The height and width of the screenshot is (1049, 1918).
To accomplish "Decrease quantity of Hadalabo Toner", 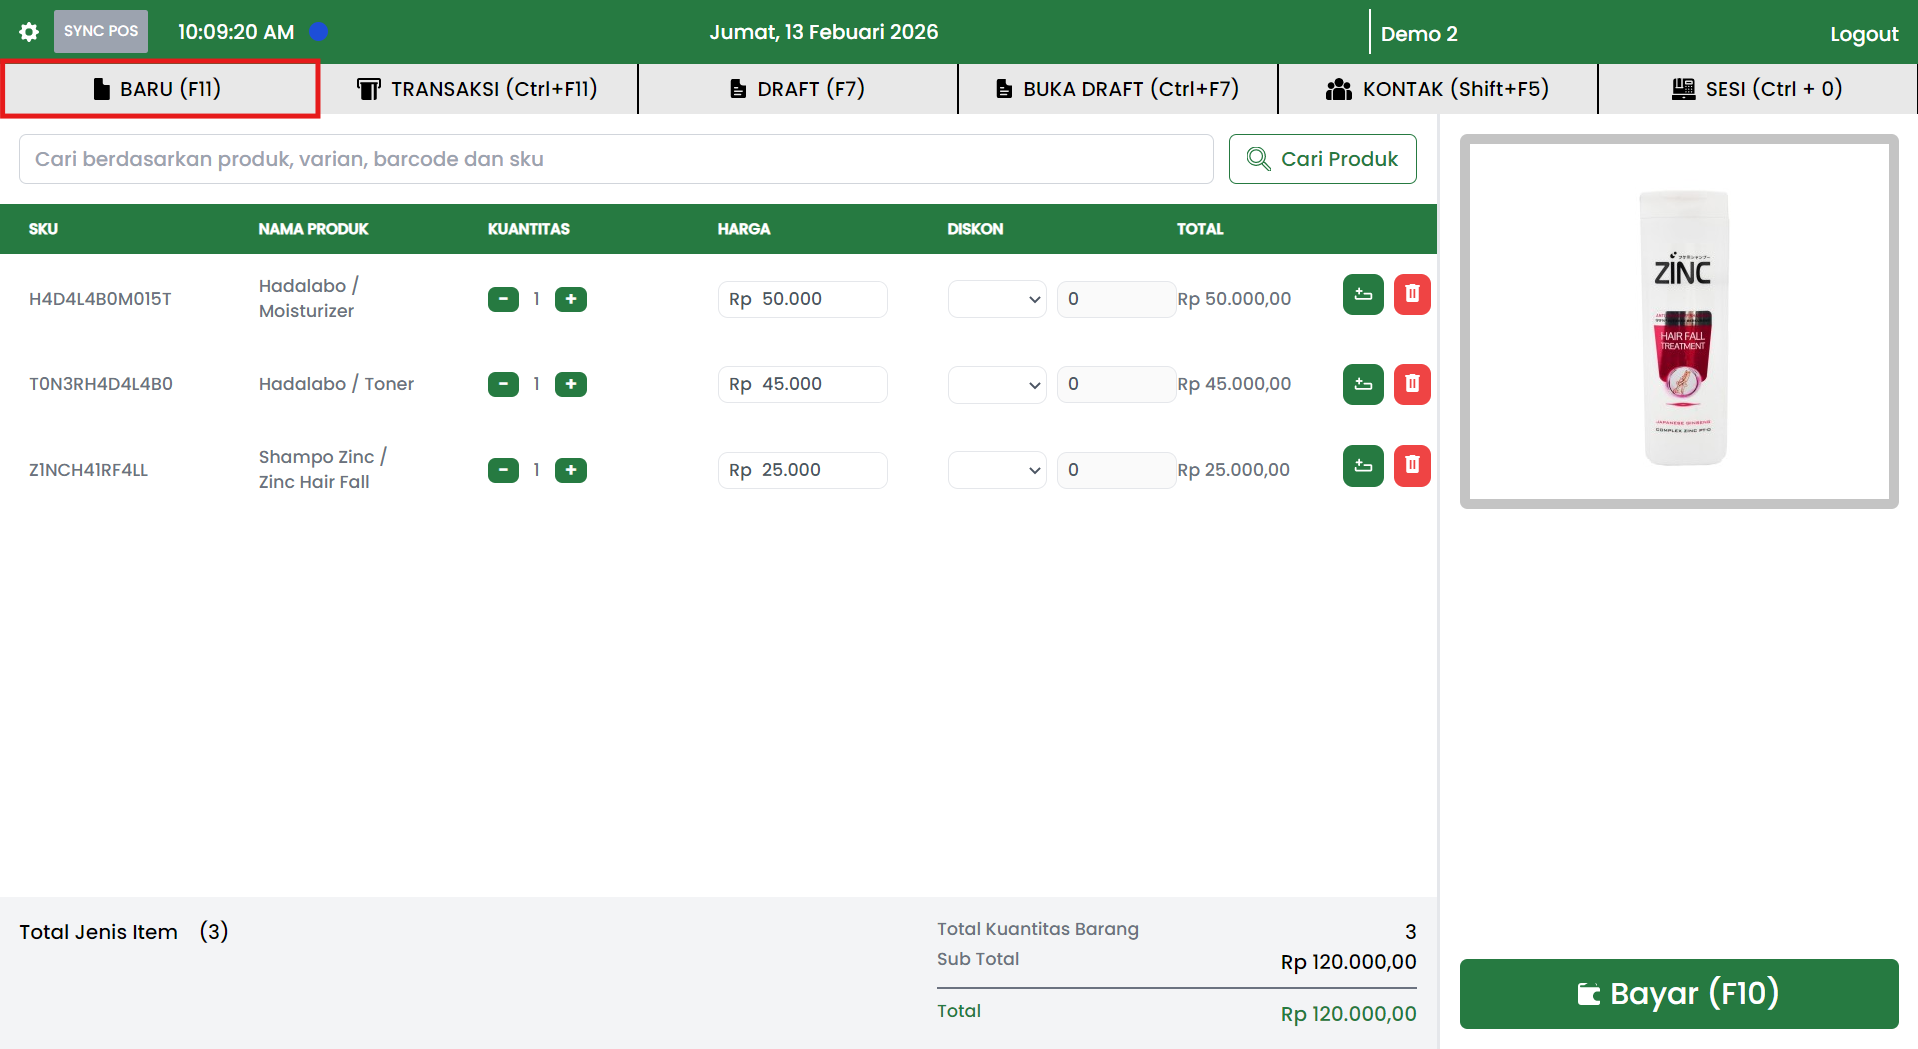I will (503, 384).
